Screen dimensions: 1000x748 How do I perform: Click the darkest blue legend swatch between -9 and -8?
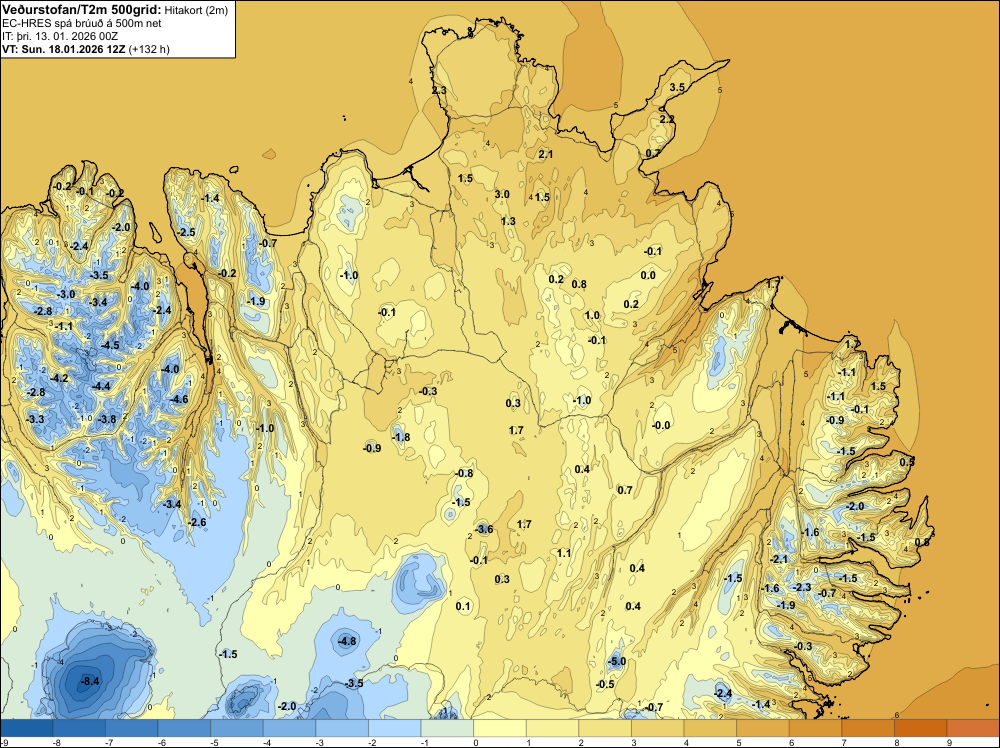tap(27, 728)
